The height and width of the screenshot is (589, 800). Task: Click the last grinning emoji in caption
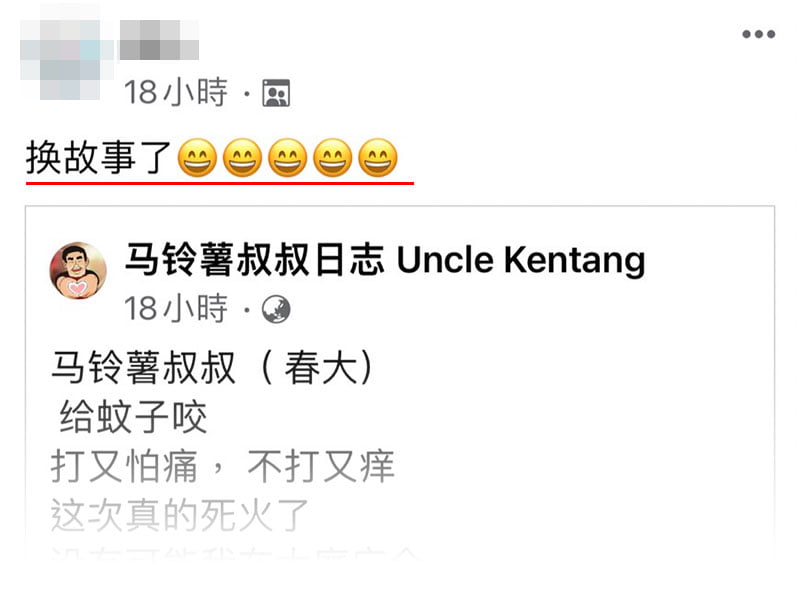tap(378, 158)
